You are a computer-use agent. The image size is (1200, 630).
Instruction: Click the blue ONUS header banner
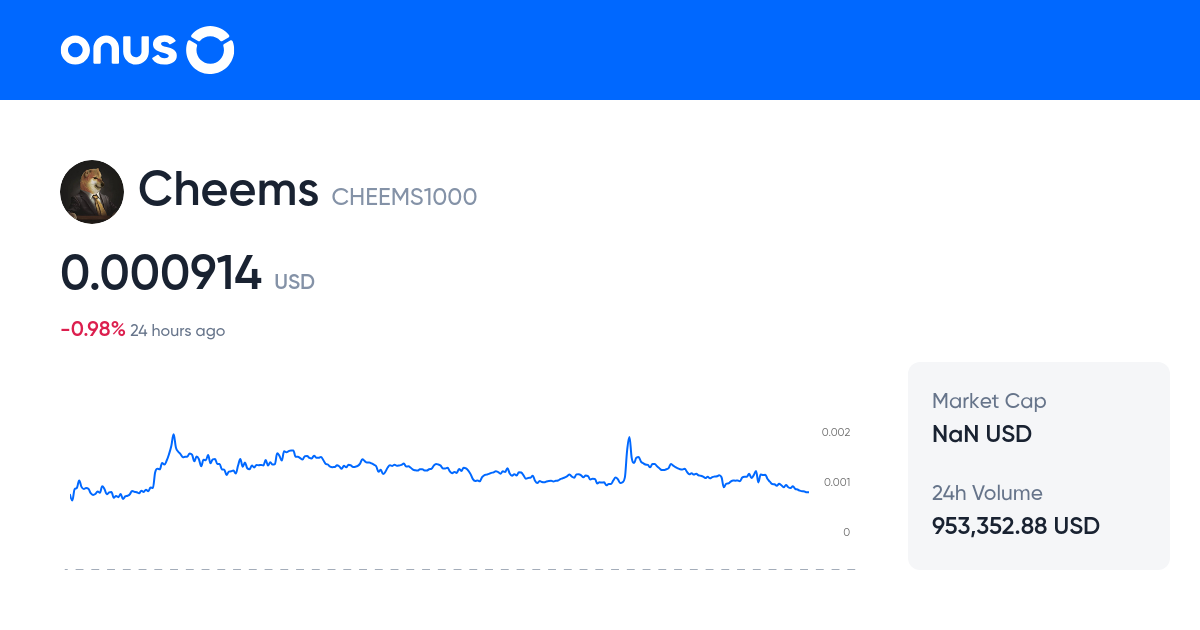click(600, 50)
